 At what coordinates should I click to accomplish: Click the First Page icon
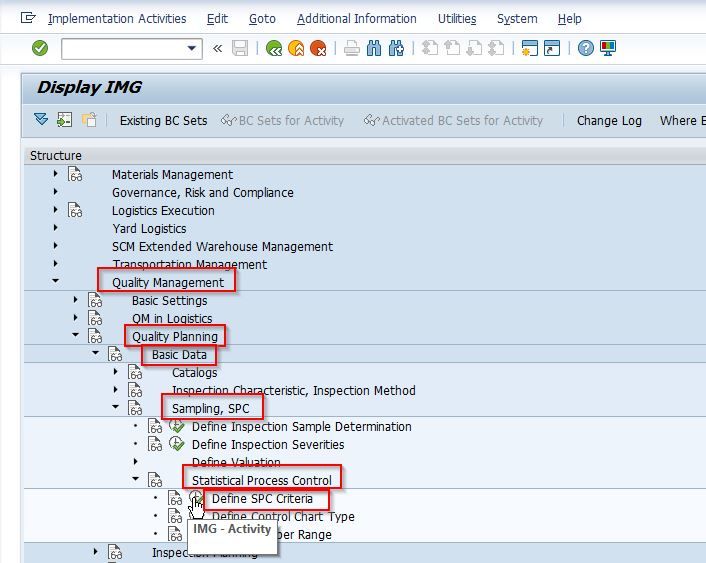point(430,48)
